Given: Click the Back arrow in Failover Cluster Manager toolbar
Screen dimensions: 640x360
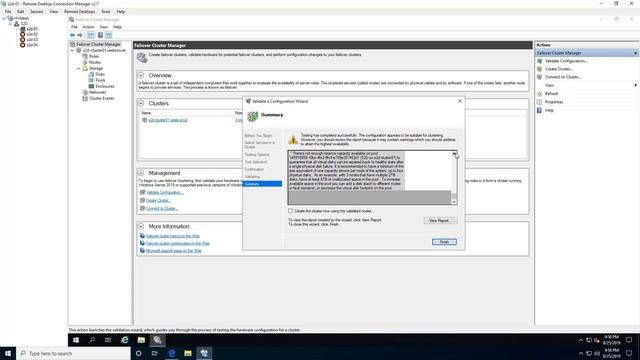Looking at the screenshot, I should 72,35.
